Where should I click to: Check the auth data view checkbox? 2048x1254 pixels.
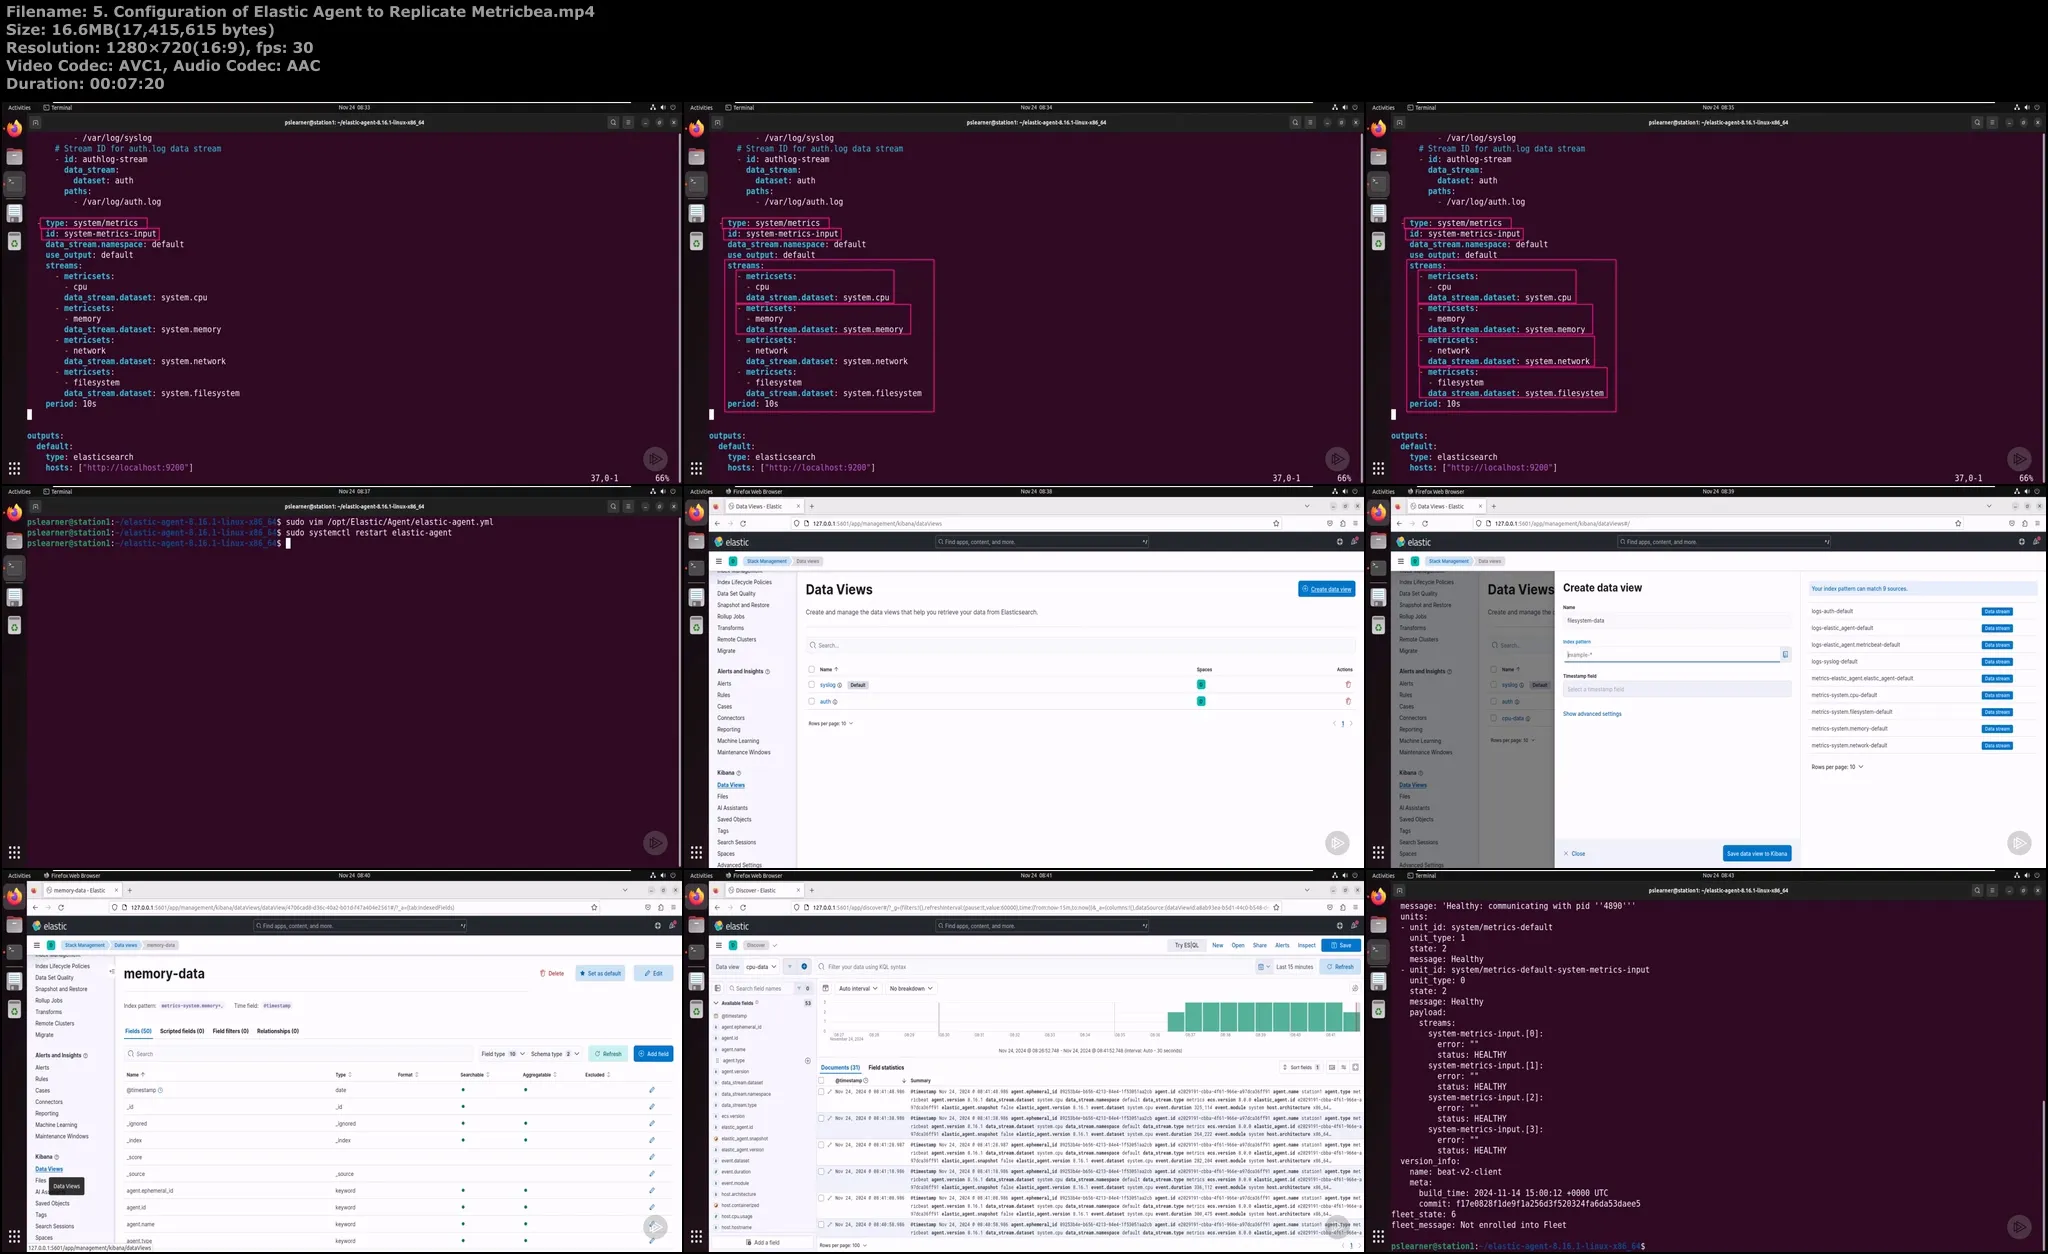[811, 701]
